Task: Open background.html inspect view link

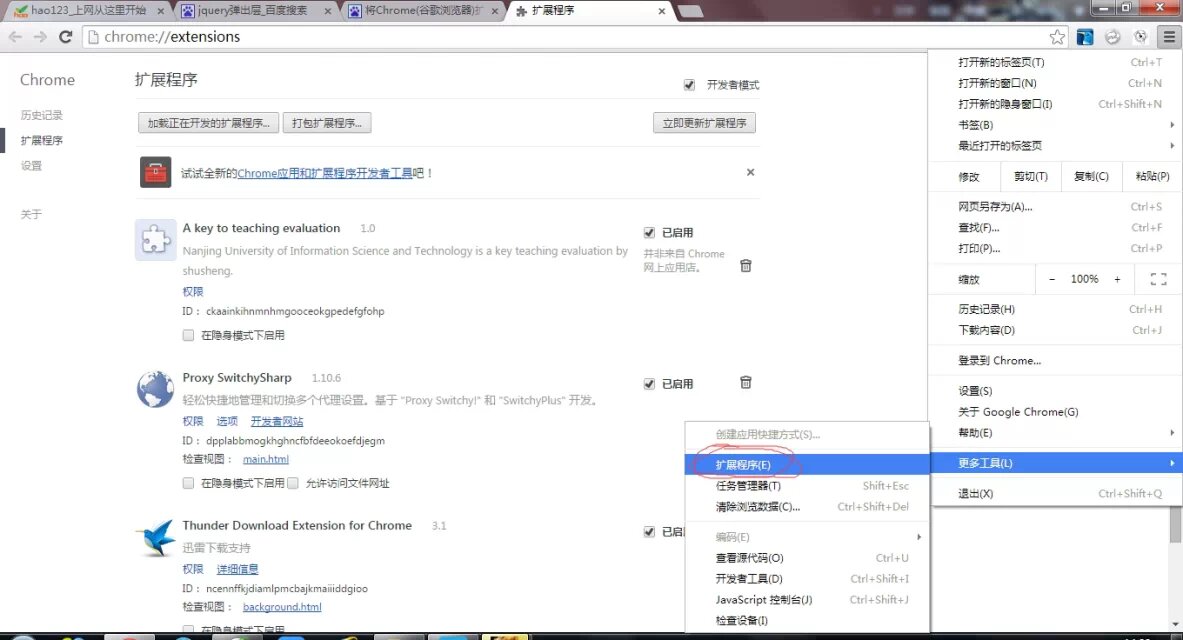Action: [x=282, y=607]
